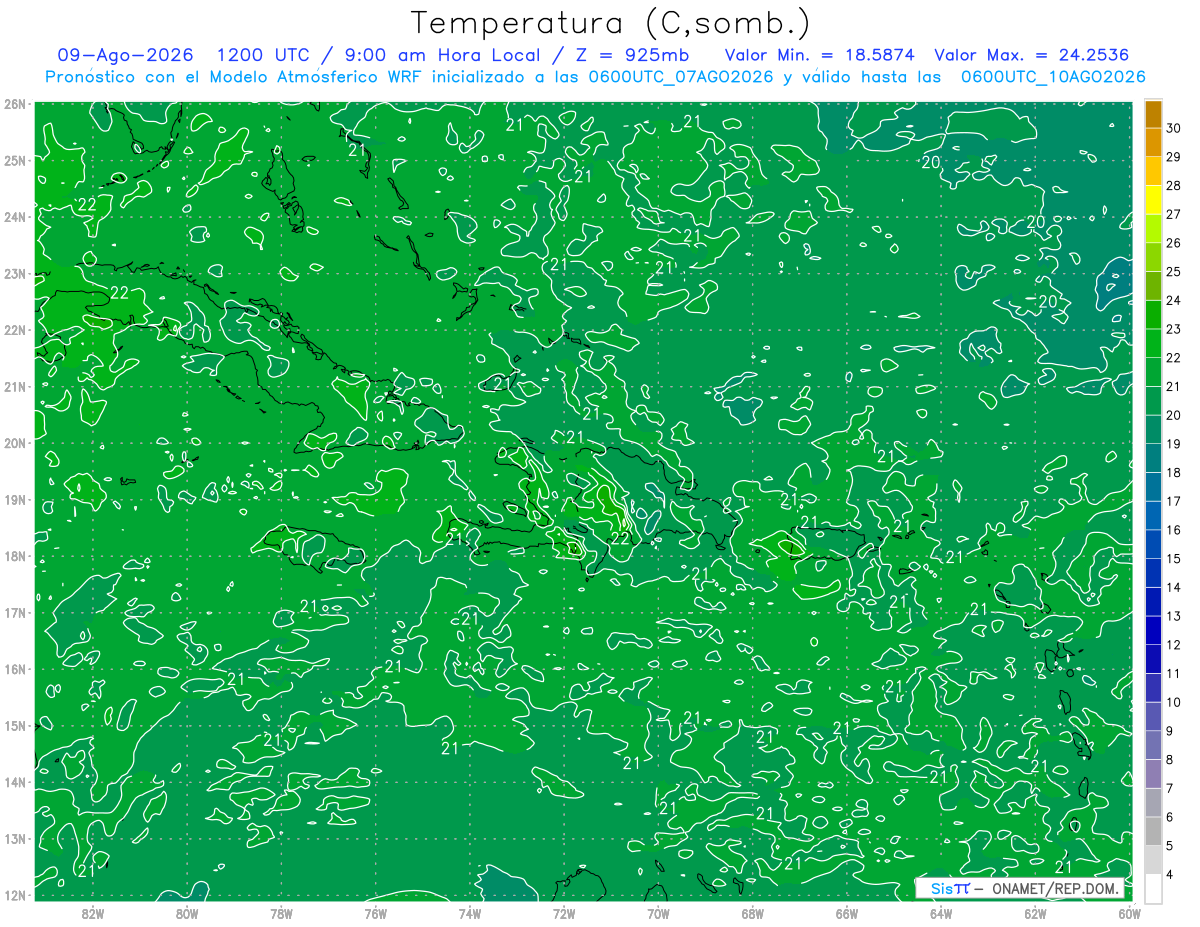
Task: Click the '24N' latitude label
Action: pos(15,217)
